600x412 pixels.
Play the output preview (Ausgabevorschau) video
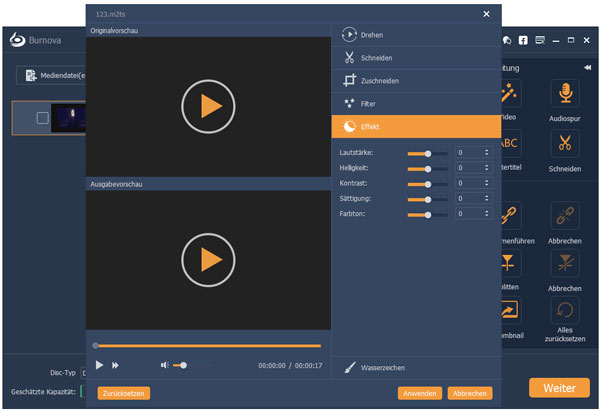(208, 259)
